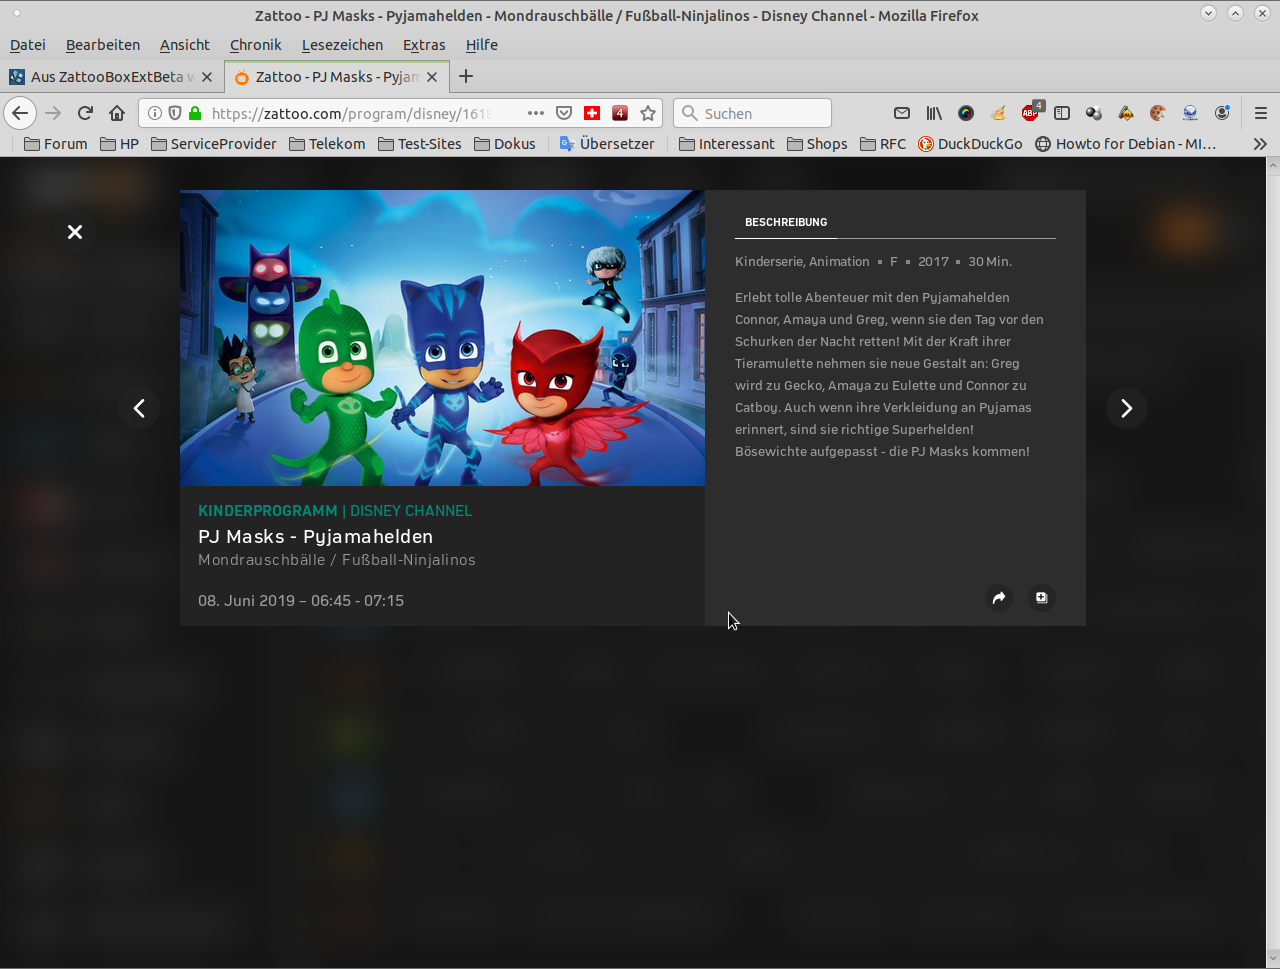Click the Pocket save icon
1280x969 pixels.
coord(564,113)
